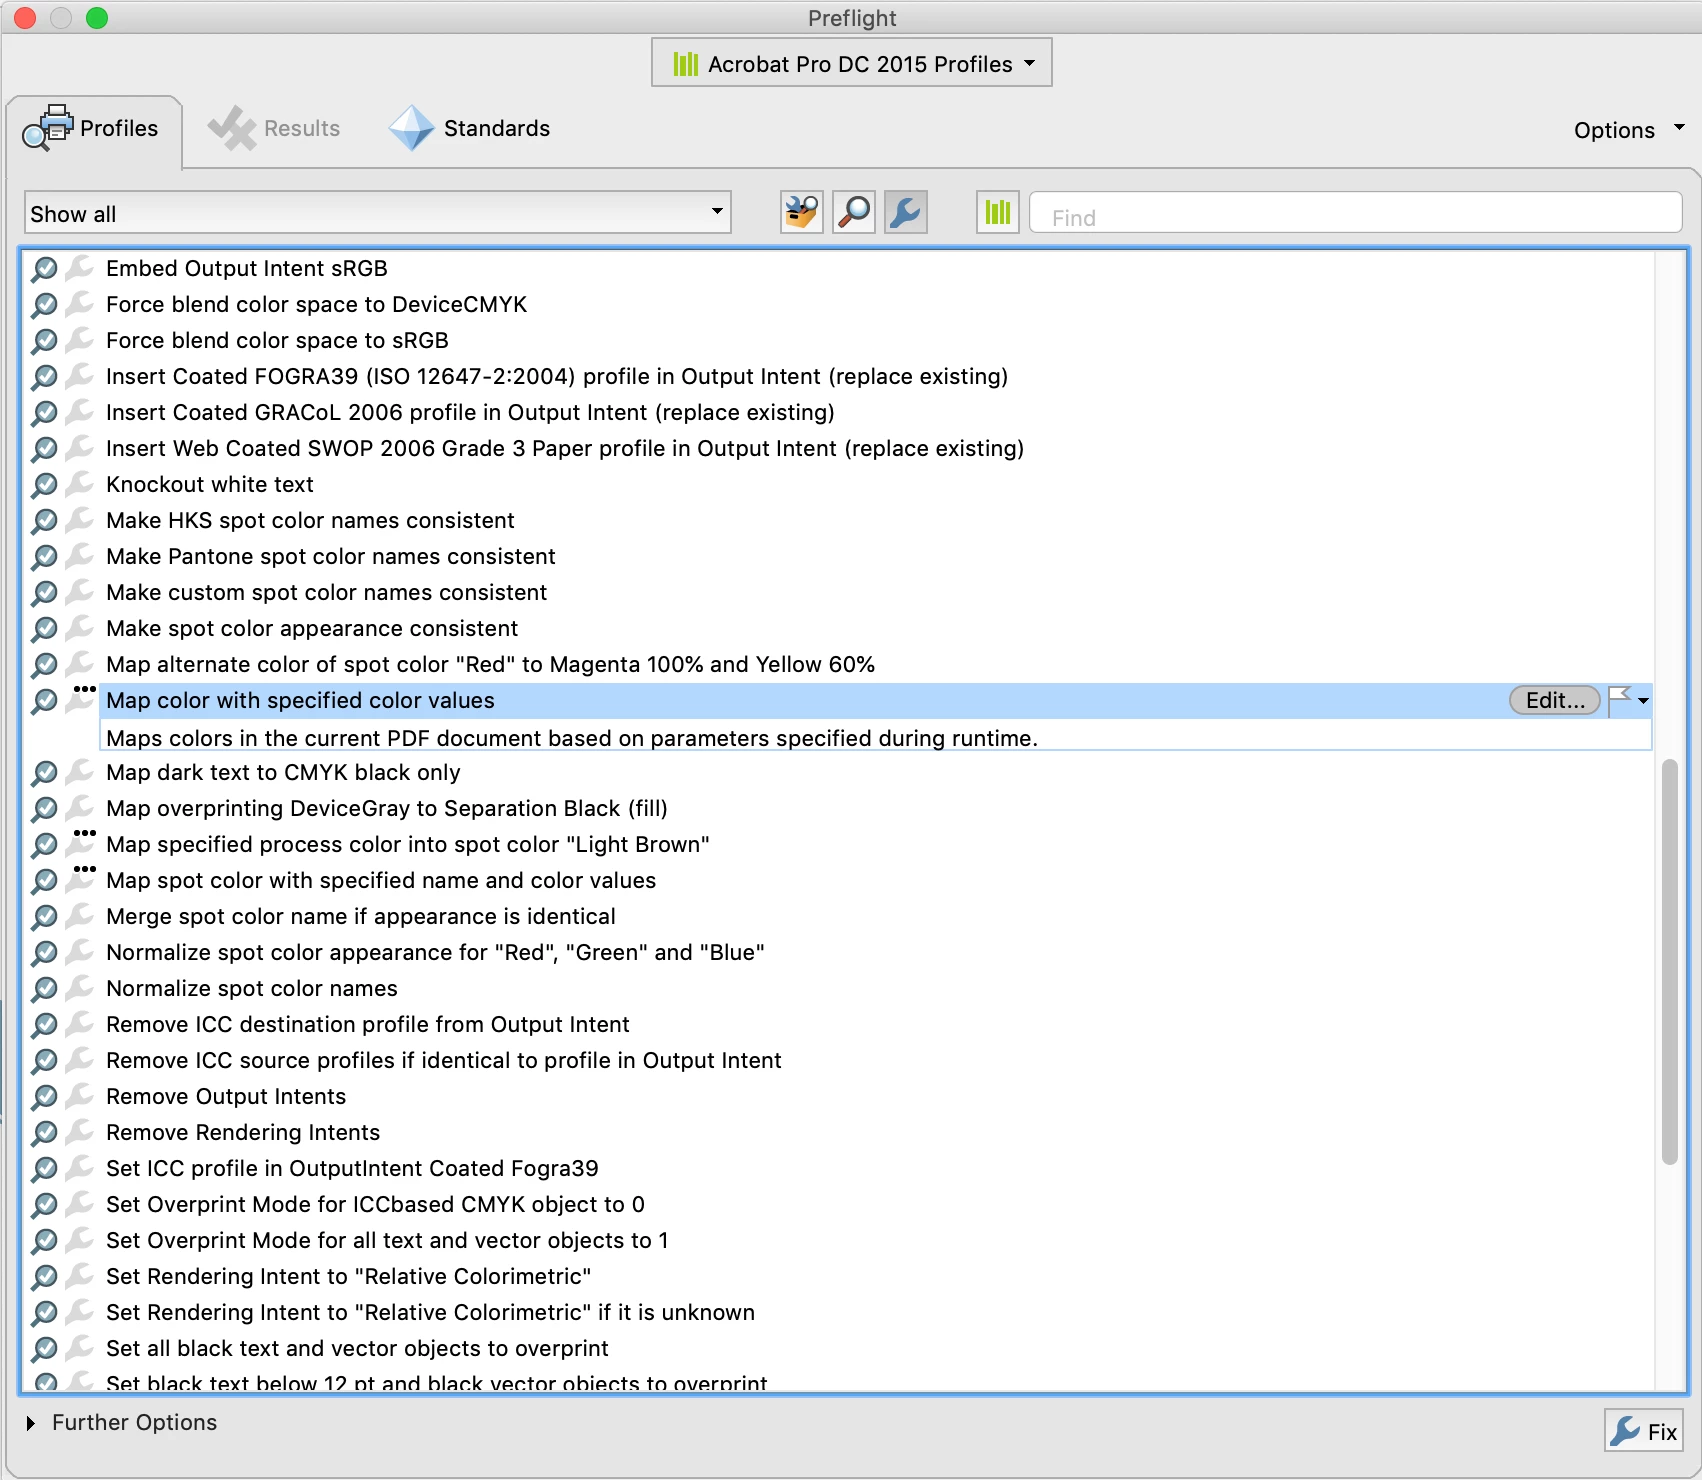Viewport: 1702px width, 1480px height.
Task: Expand Further Options disclosure triangle
Action: (30, 1422)
